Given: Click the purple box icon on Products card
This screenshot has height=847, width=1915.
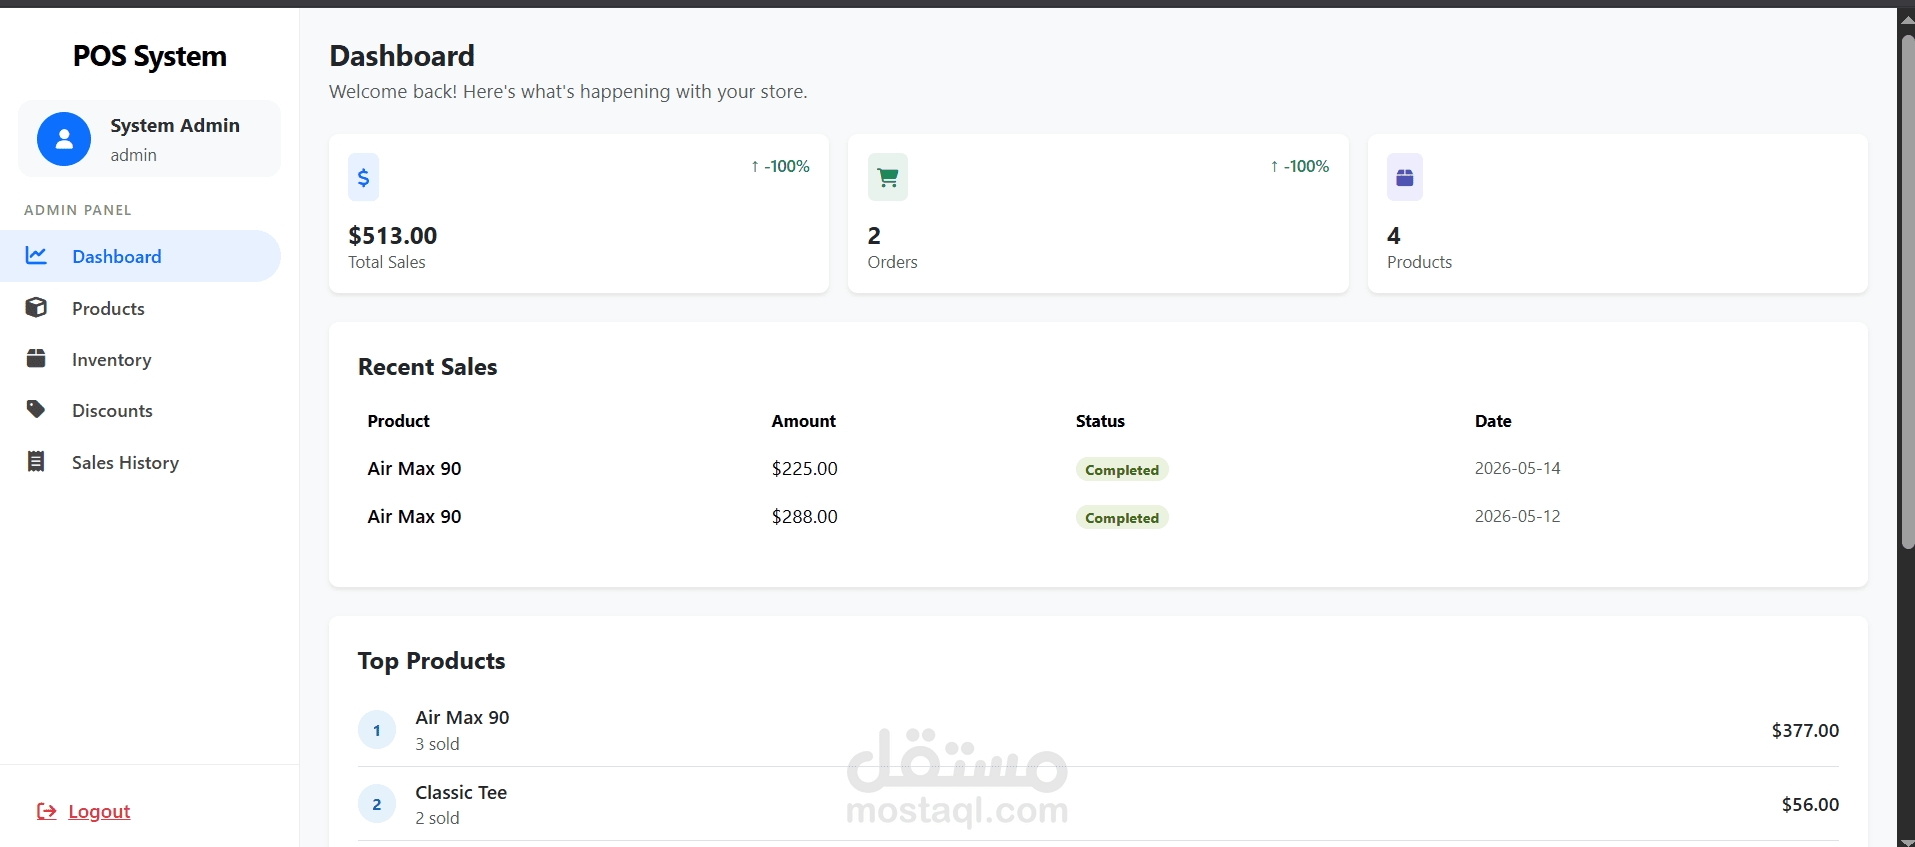Looking at the screenshot, I should point(1405,177).
